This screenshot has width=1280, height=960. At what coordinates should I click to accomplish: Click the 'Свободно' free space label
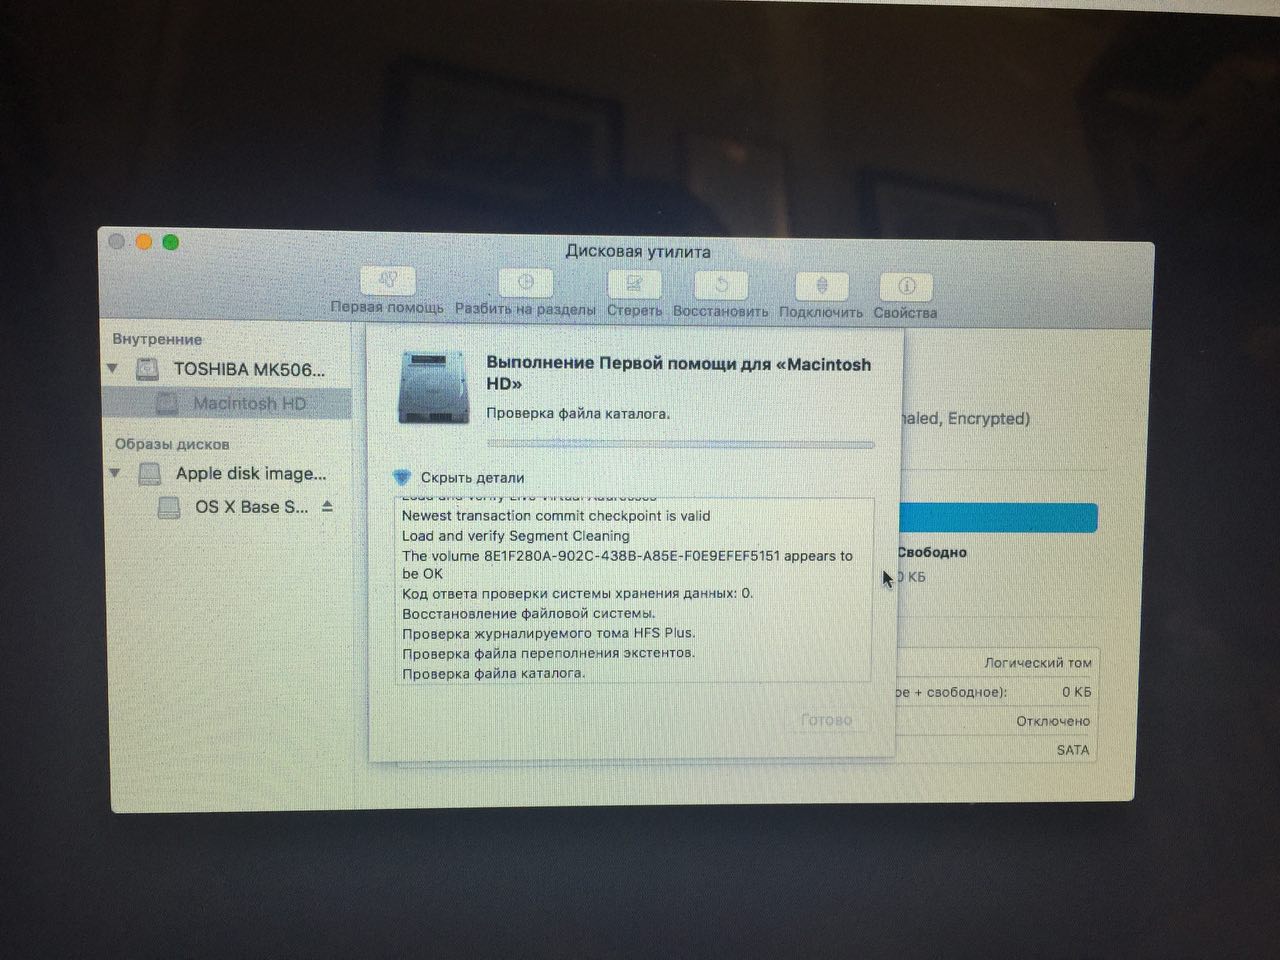coord(932,552)
